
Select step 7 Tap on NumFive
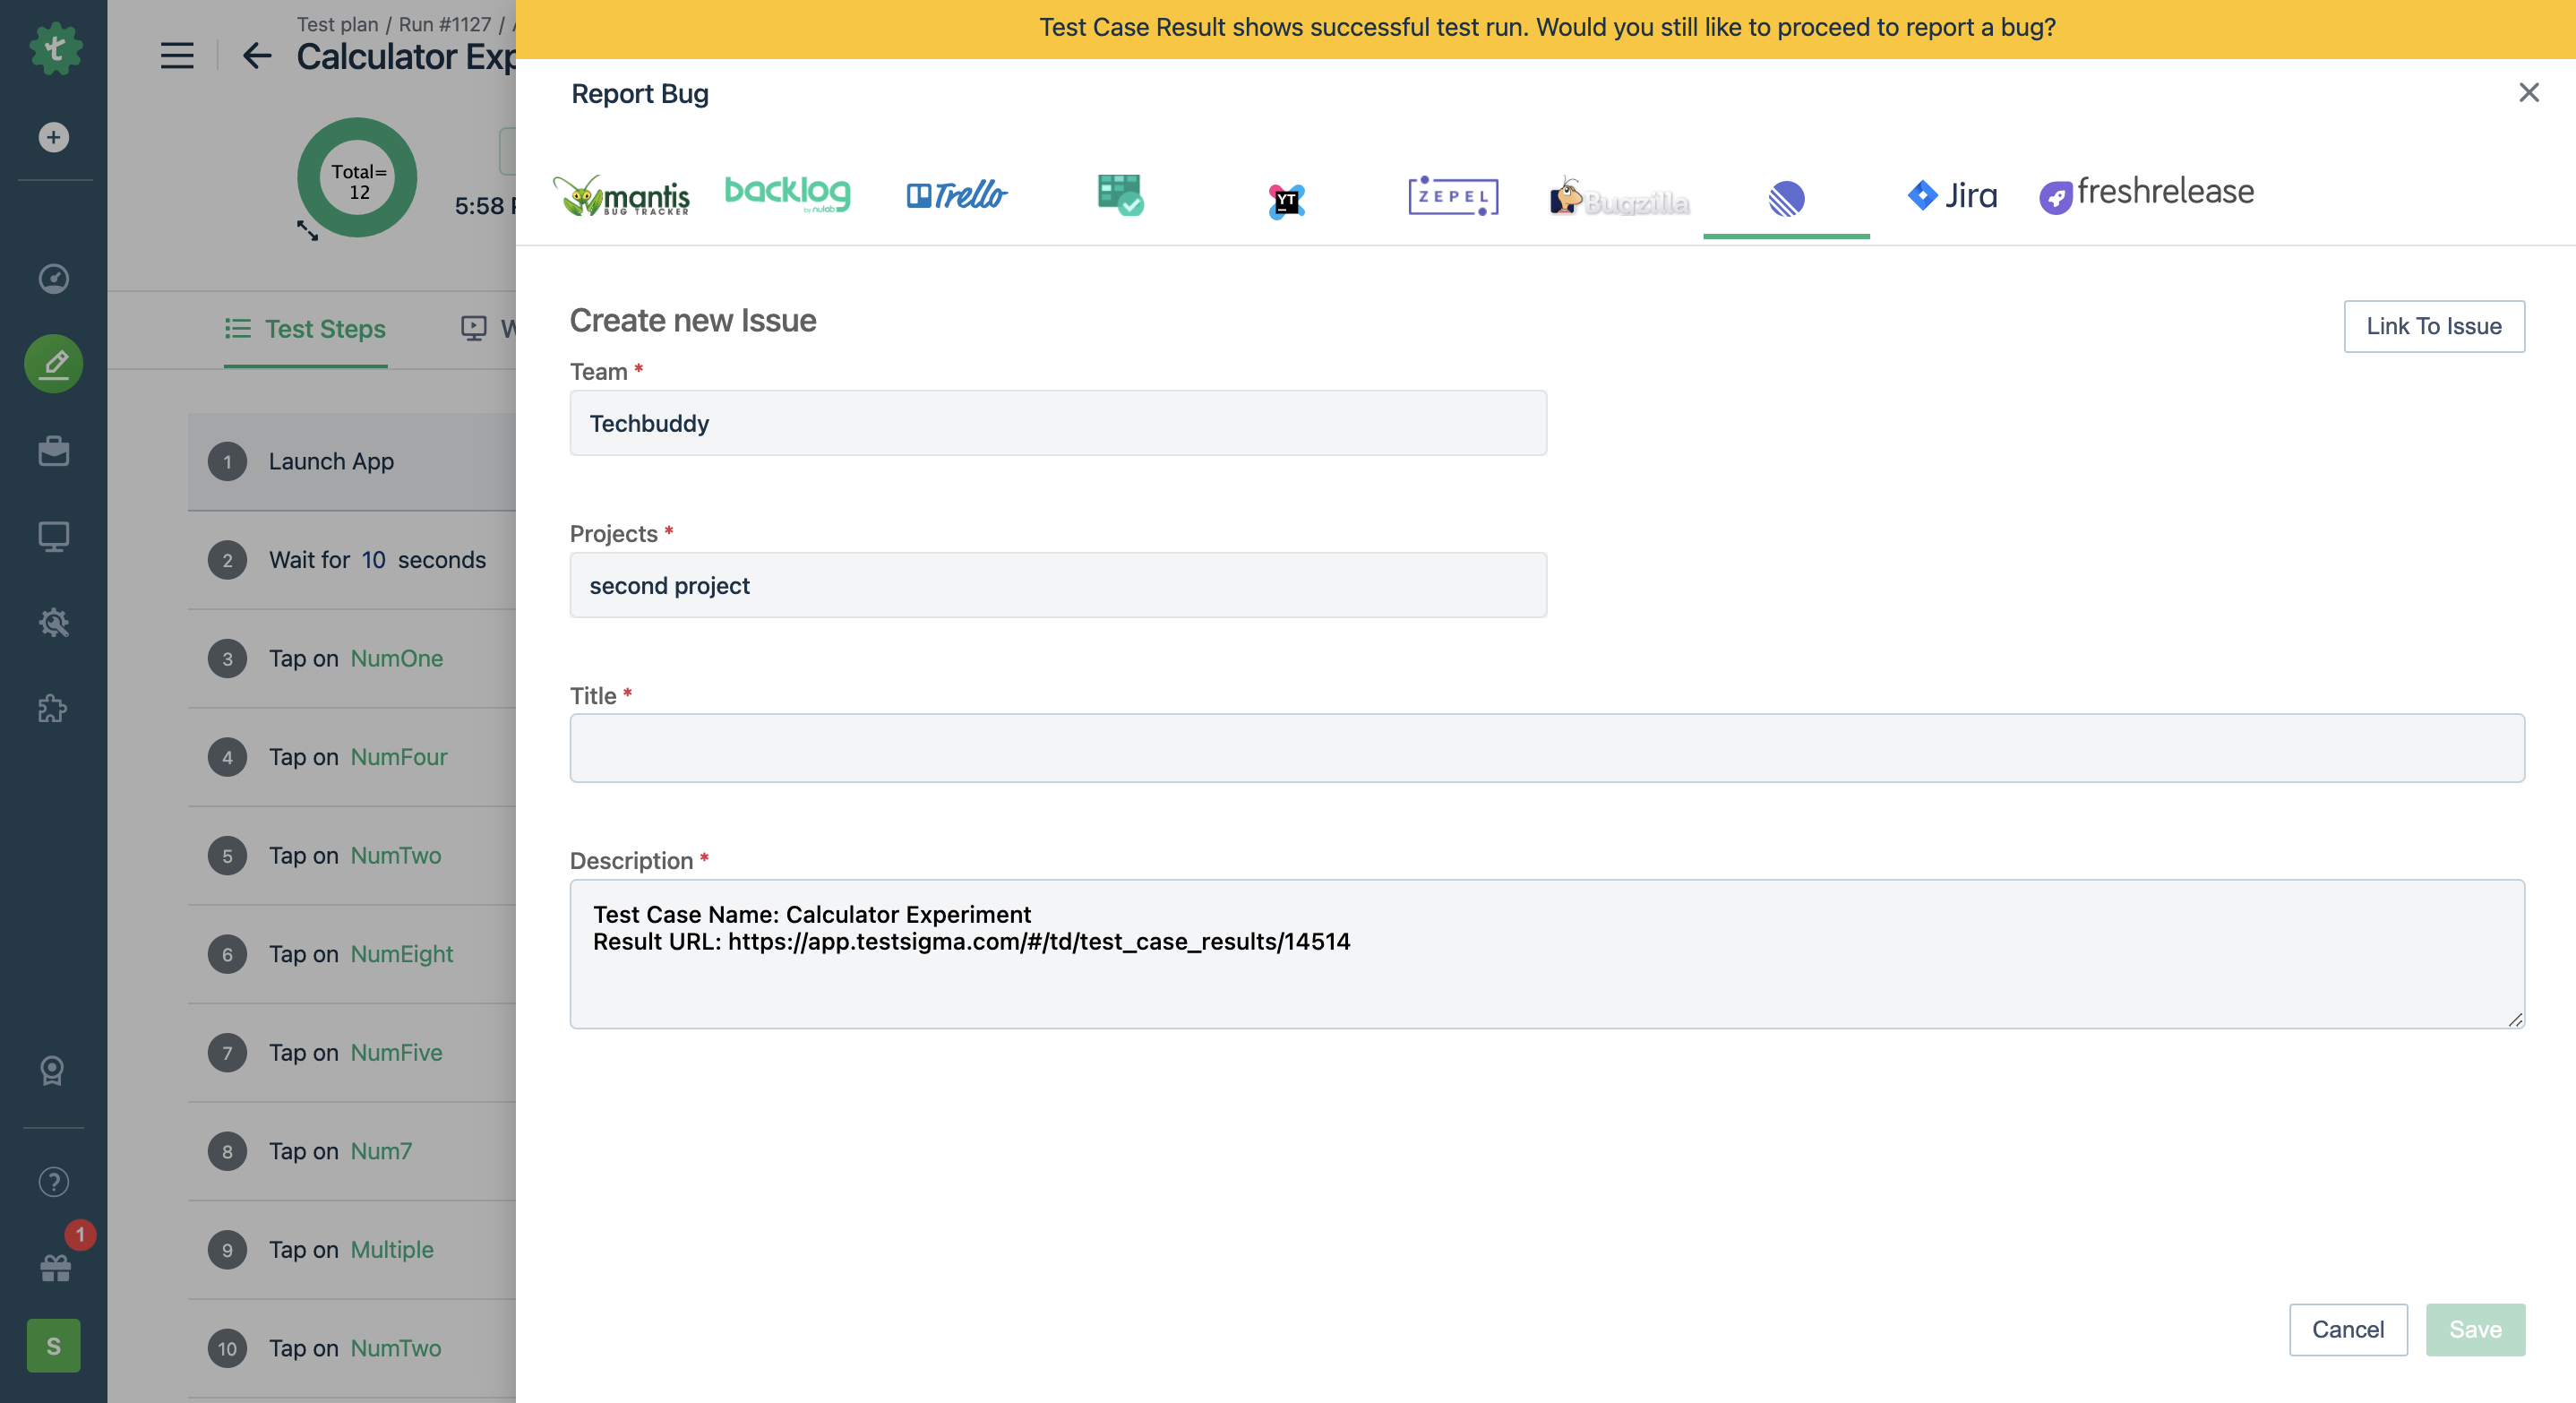[x=352, y=1052]
